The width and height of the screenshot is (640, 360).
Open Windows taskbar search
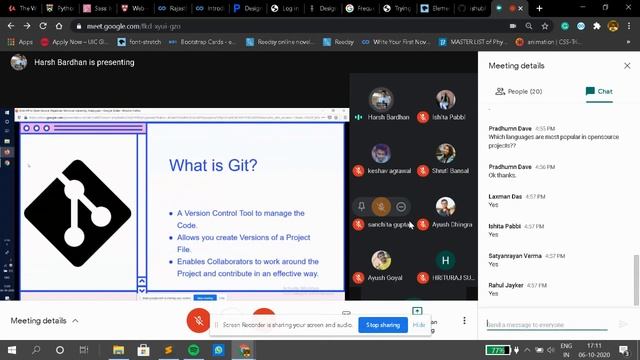[x=36, y=350]
